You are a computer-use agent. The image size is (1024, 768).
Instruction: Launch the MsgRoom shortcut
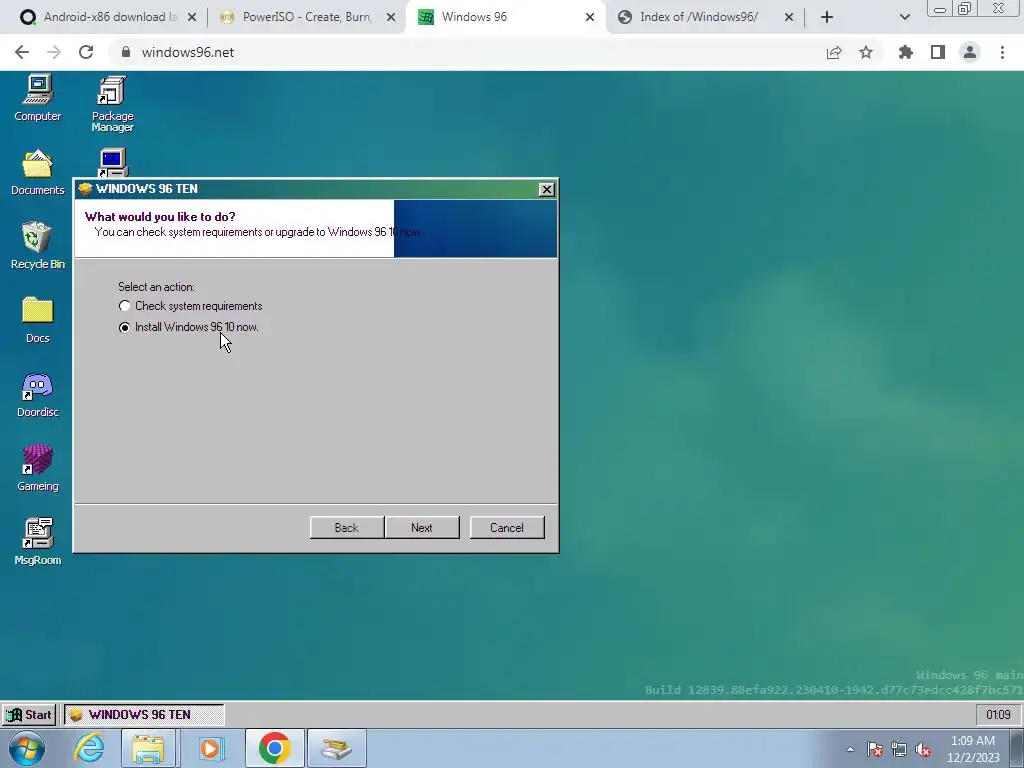click(x=38, y=542)
